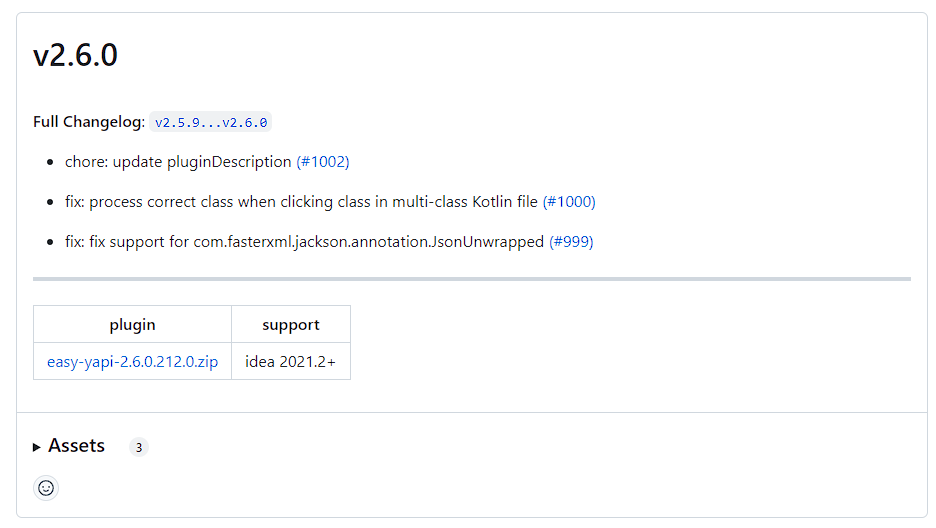Open pull request #1000

(x=569, y=202)
